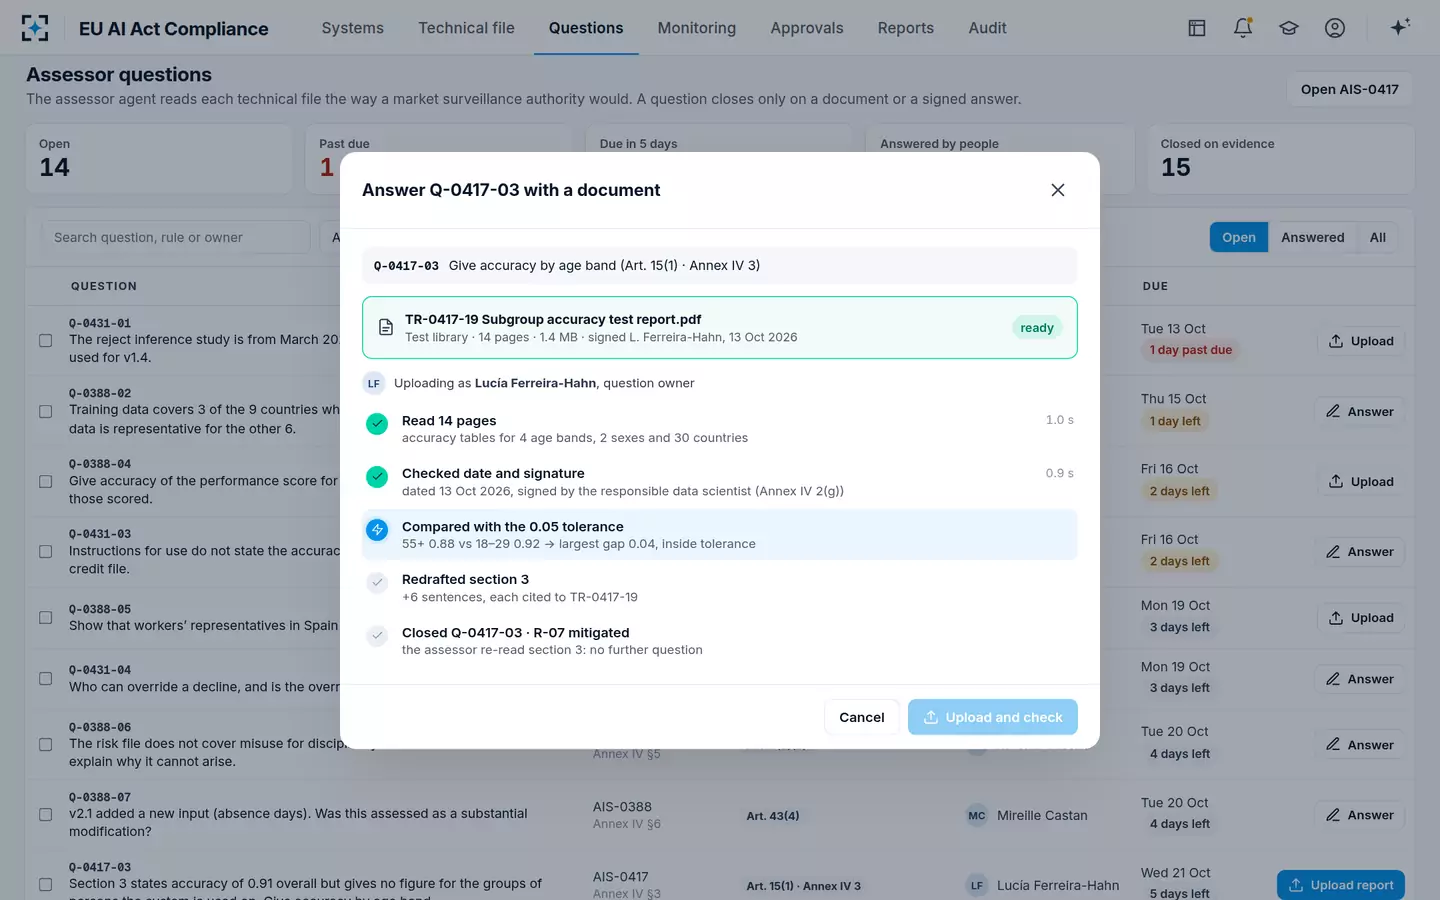1440x900 pixels.
Task: Click the EU AI Act Compliance logo icon
Action: click(35, 28)
